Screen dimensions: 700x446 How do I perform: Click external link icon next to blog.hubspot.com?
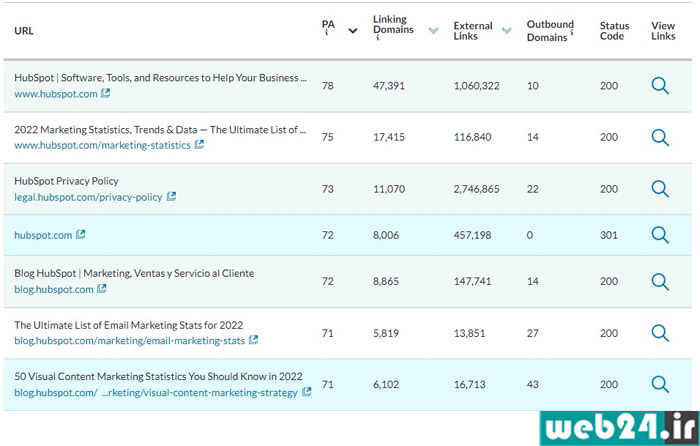(x=102, y=288)
